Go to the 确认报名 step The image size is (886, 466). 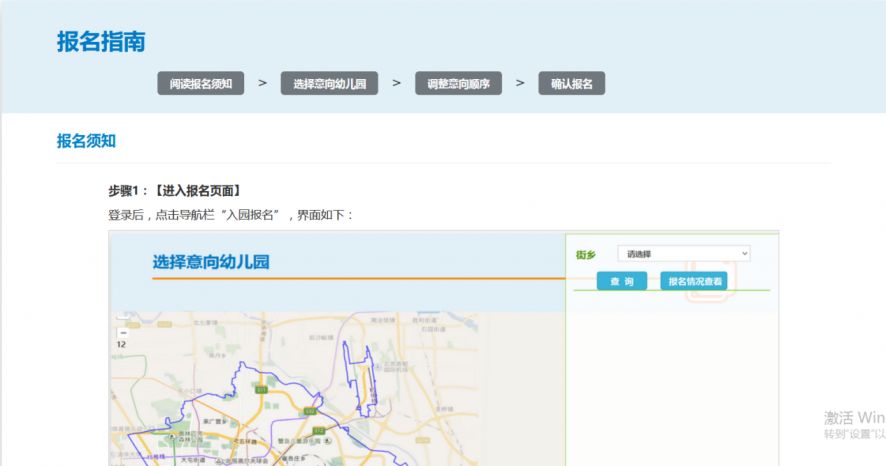click(x=572, y=84)
